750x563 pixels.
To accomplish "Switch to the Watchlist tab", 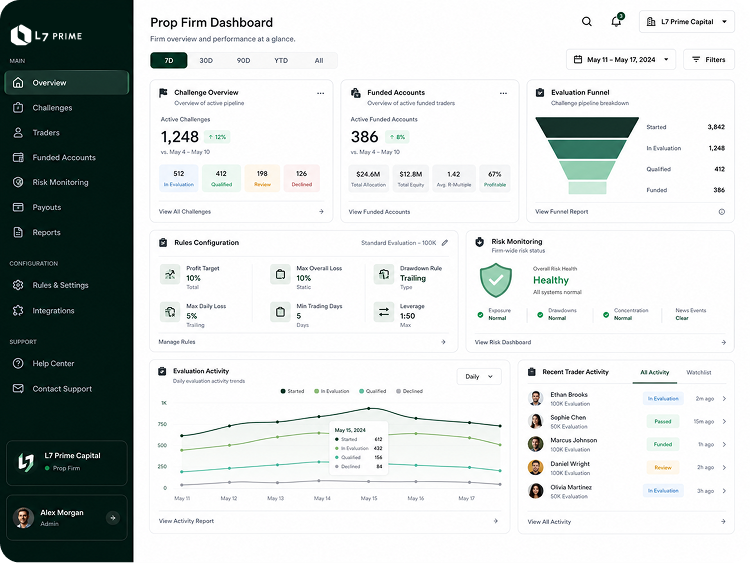I will (699, 372).
